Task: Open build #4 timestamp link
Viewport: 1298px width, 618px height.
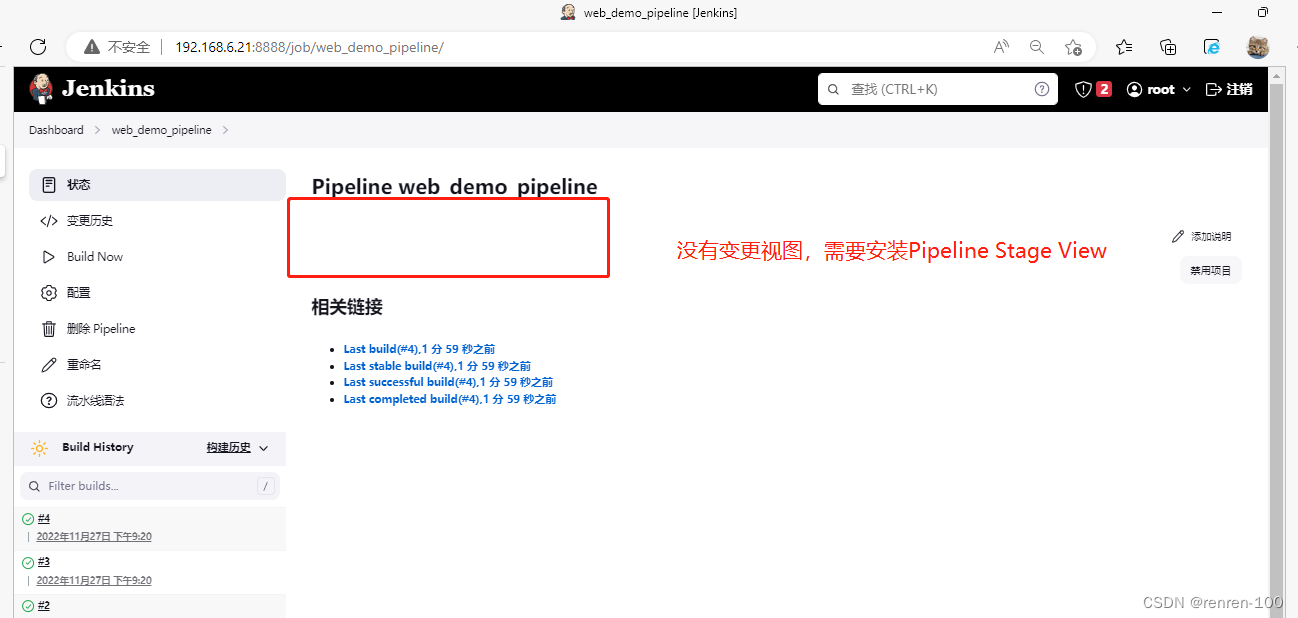Action: click(94, 537)
